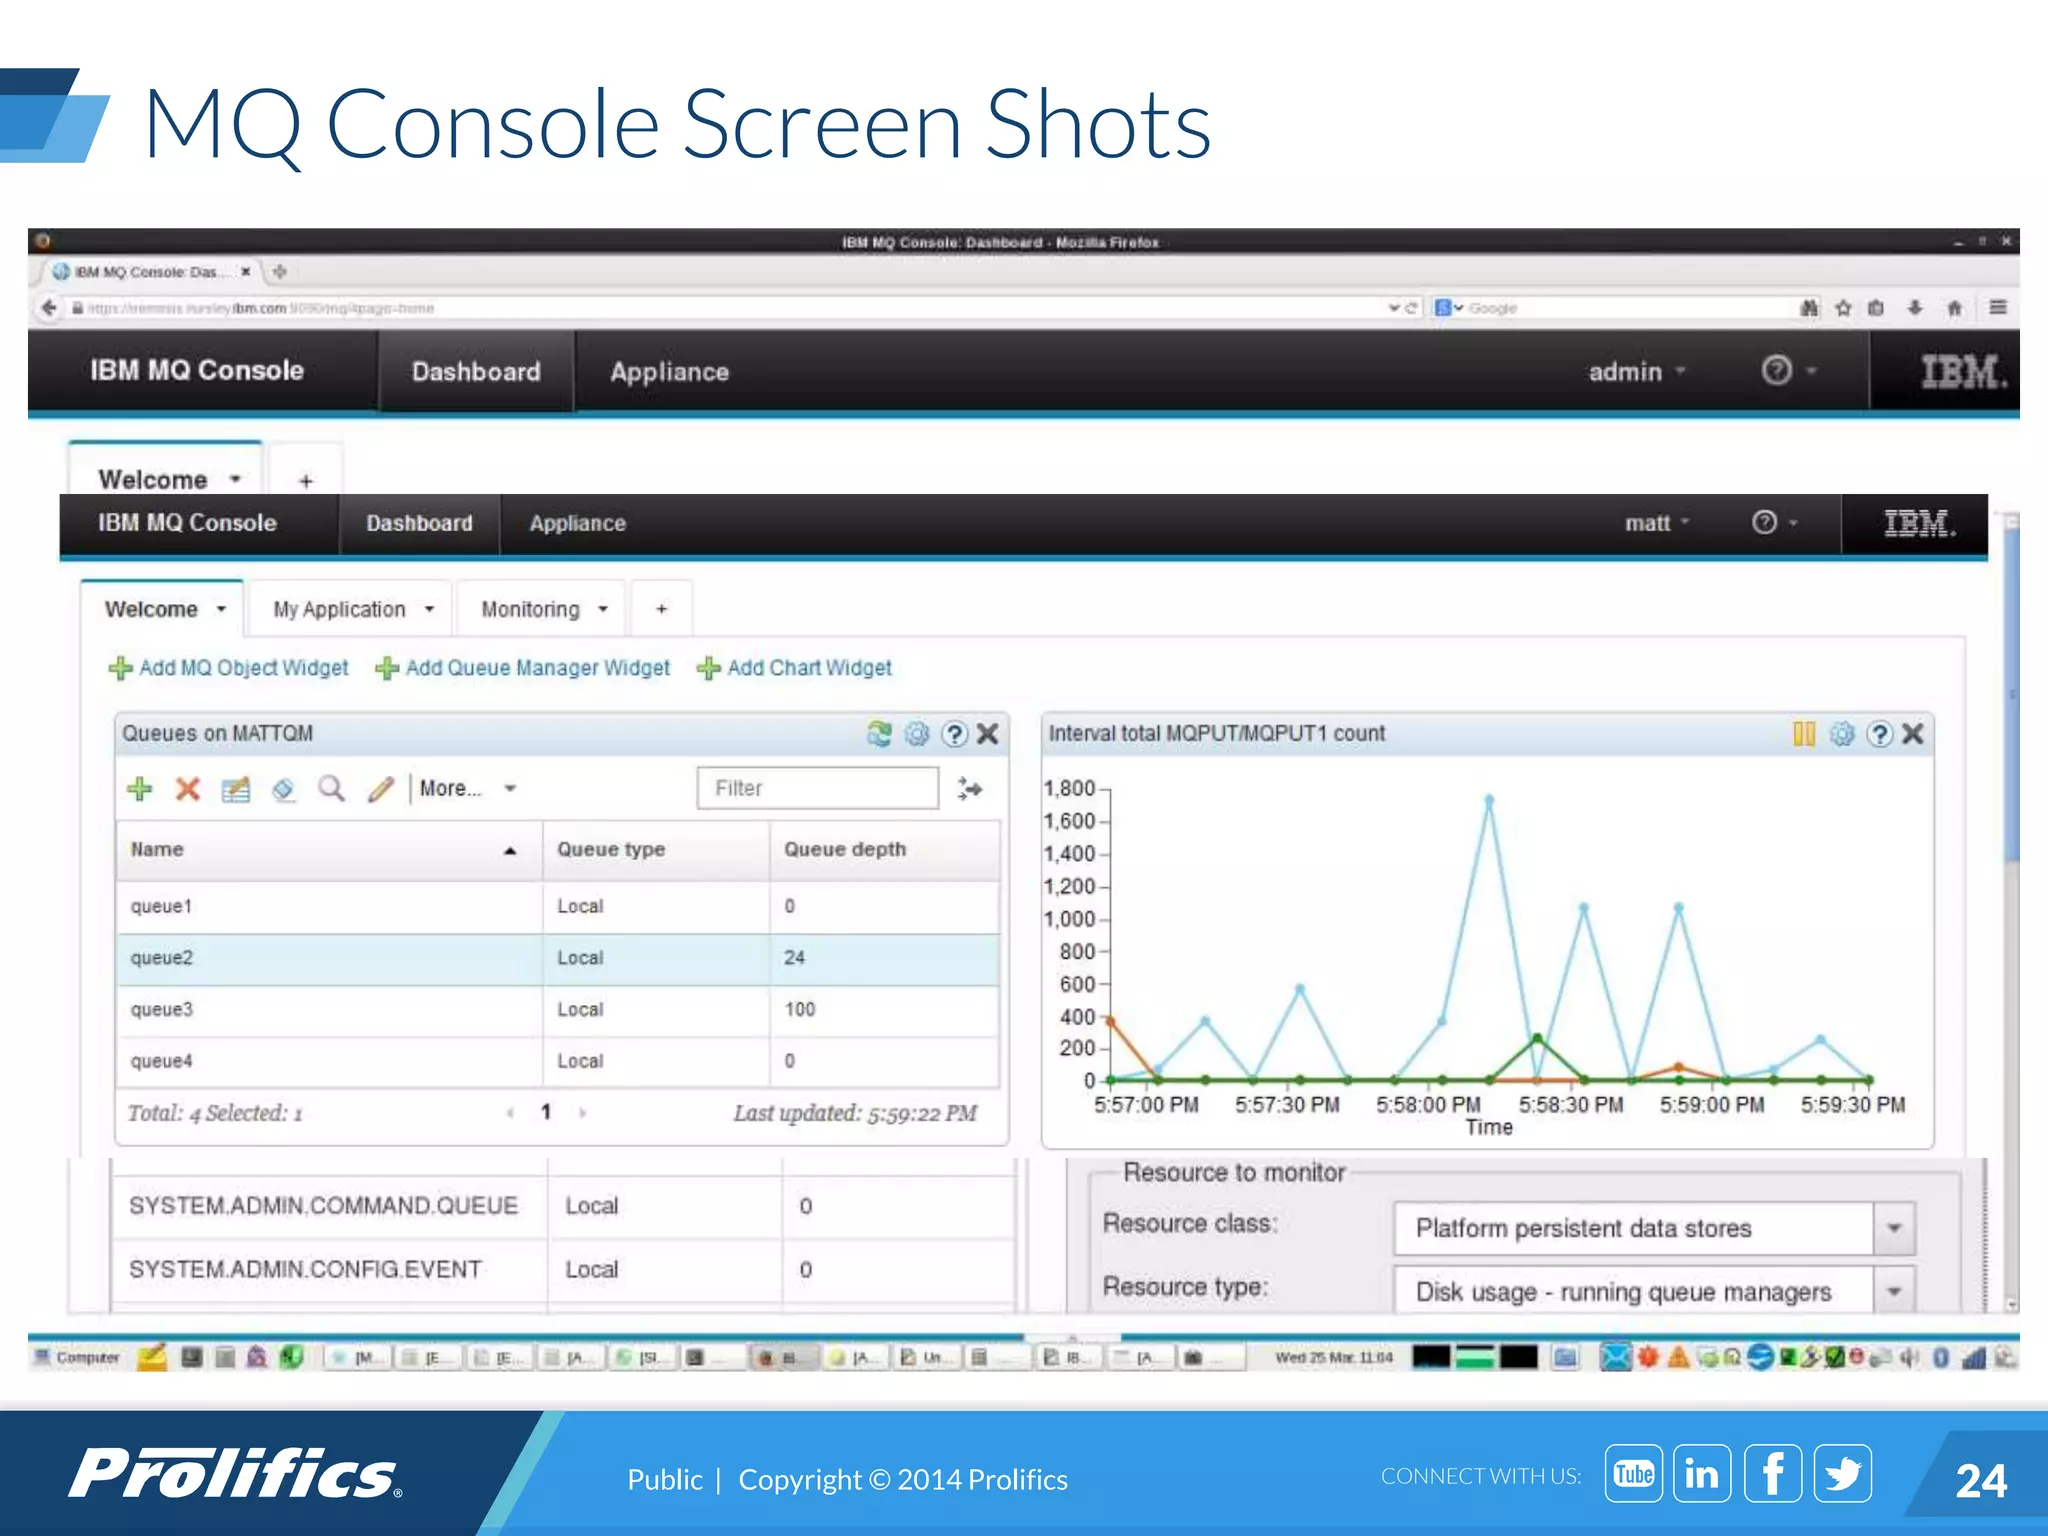2048x1536 pixels.
Task: Click the clear messages eraser icon
Action: point(284,789)
